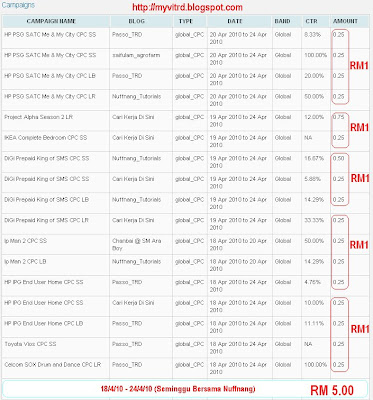The width and height of the screenshot is (373, 400).
Task: Click global_CPC type in Celcom SOX row
Action: point(189,365)
